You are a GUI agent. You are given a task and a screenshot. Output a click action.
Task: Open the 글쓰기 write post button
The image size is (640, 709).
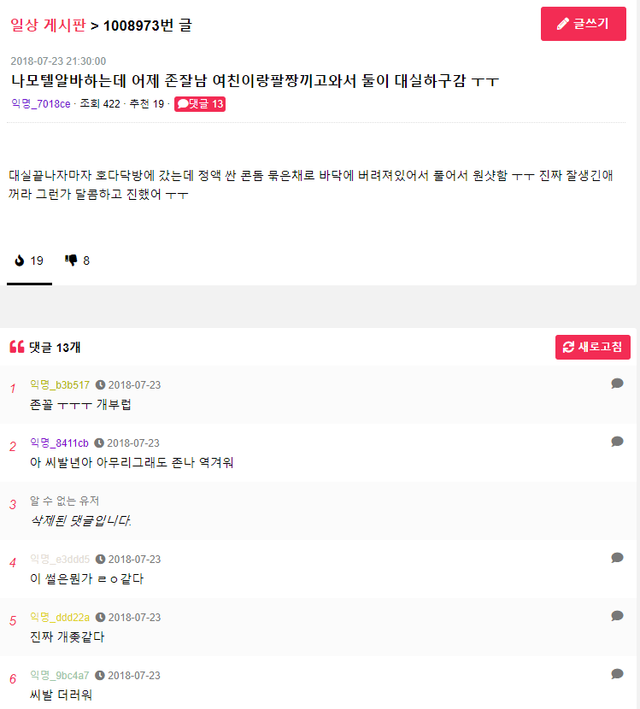coord(583,24)
